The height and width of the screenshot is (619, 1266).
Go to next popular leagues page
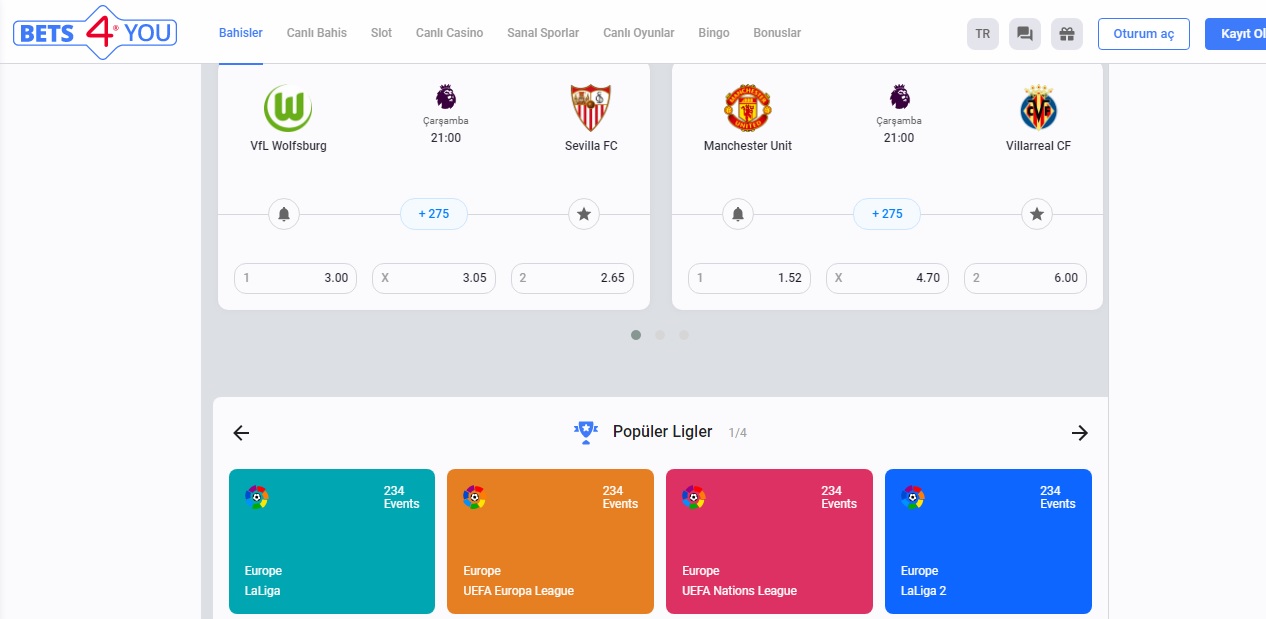point(1079,433)
